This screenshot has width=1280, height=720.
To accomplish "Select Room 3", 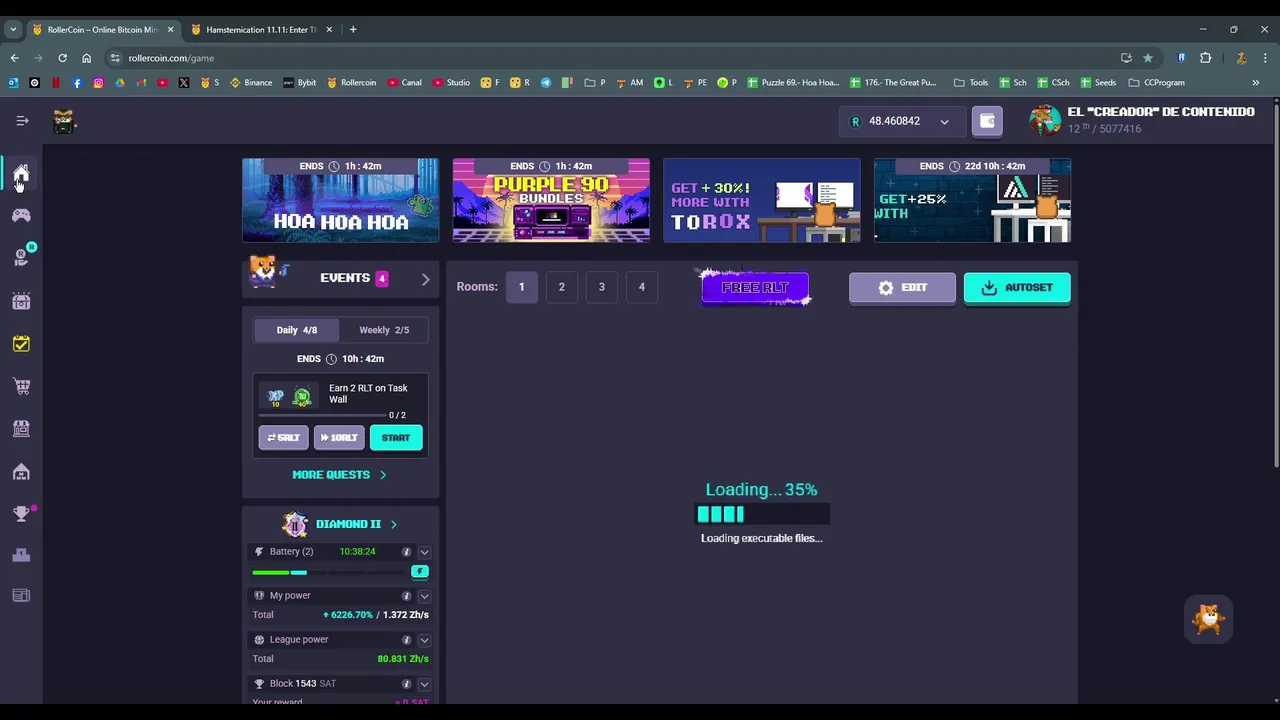I will pos(601,287).
